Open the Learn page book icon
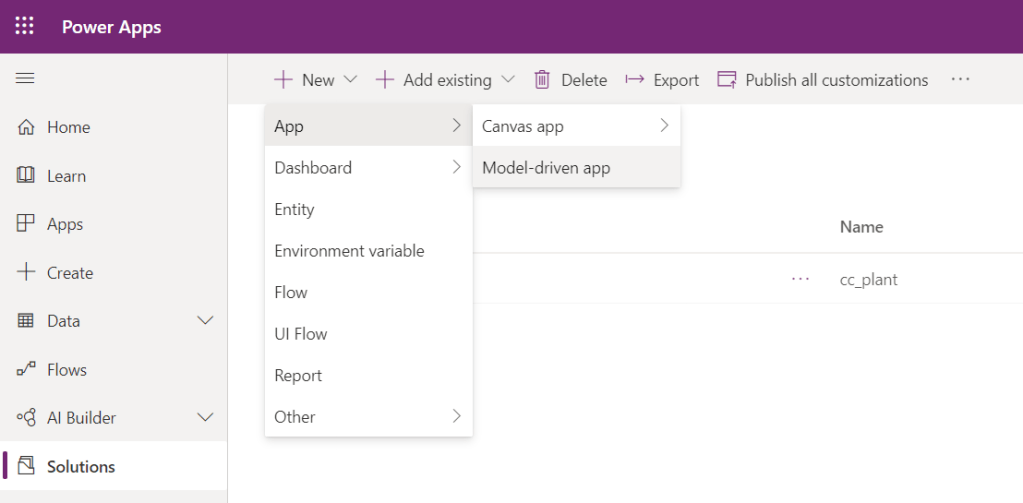 (26, 176)
